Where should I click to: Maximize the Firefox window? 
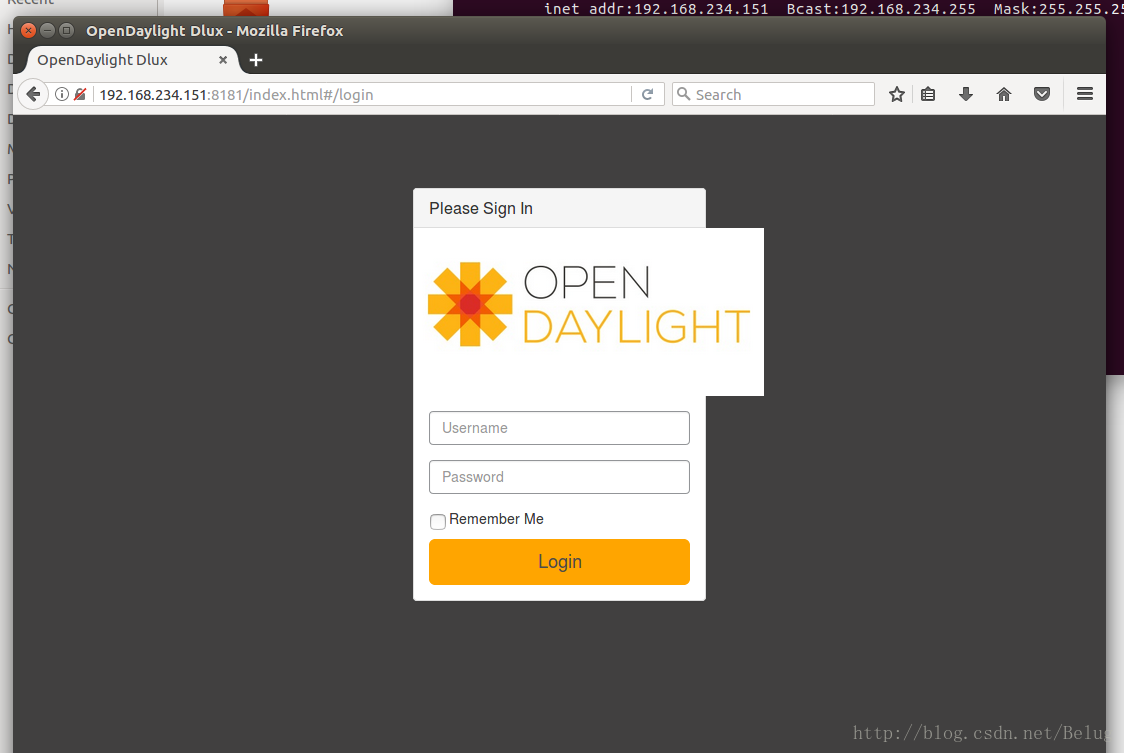(x=67, y=30)
